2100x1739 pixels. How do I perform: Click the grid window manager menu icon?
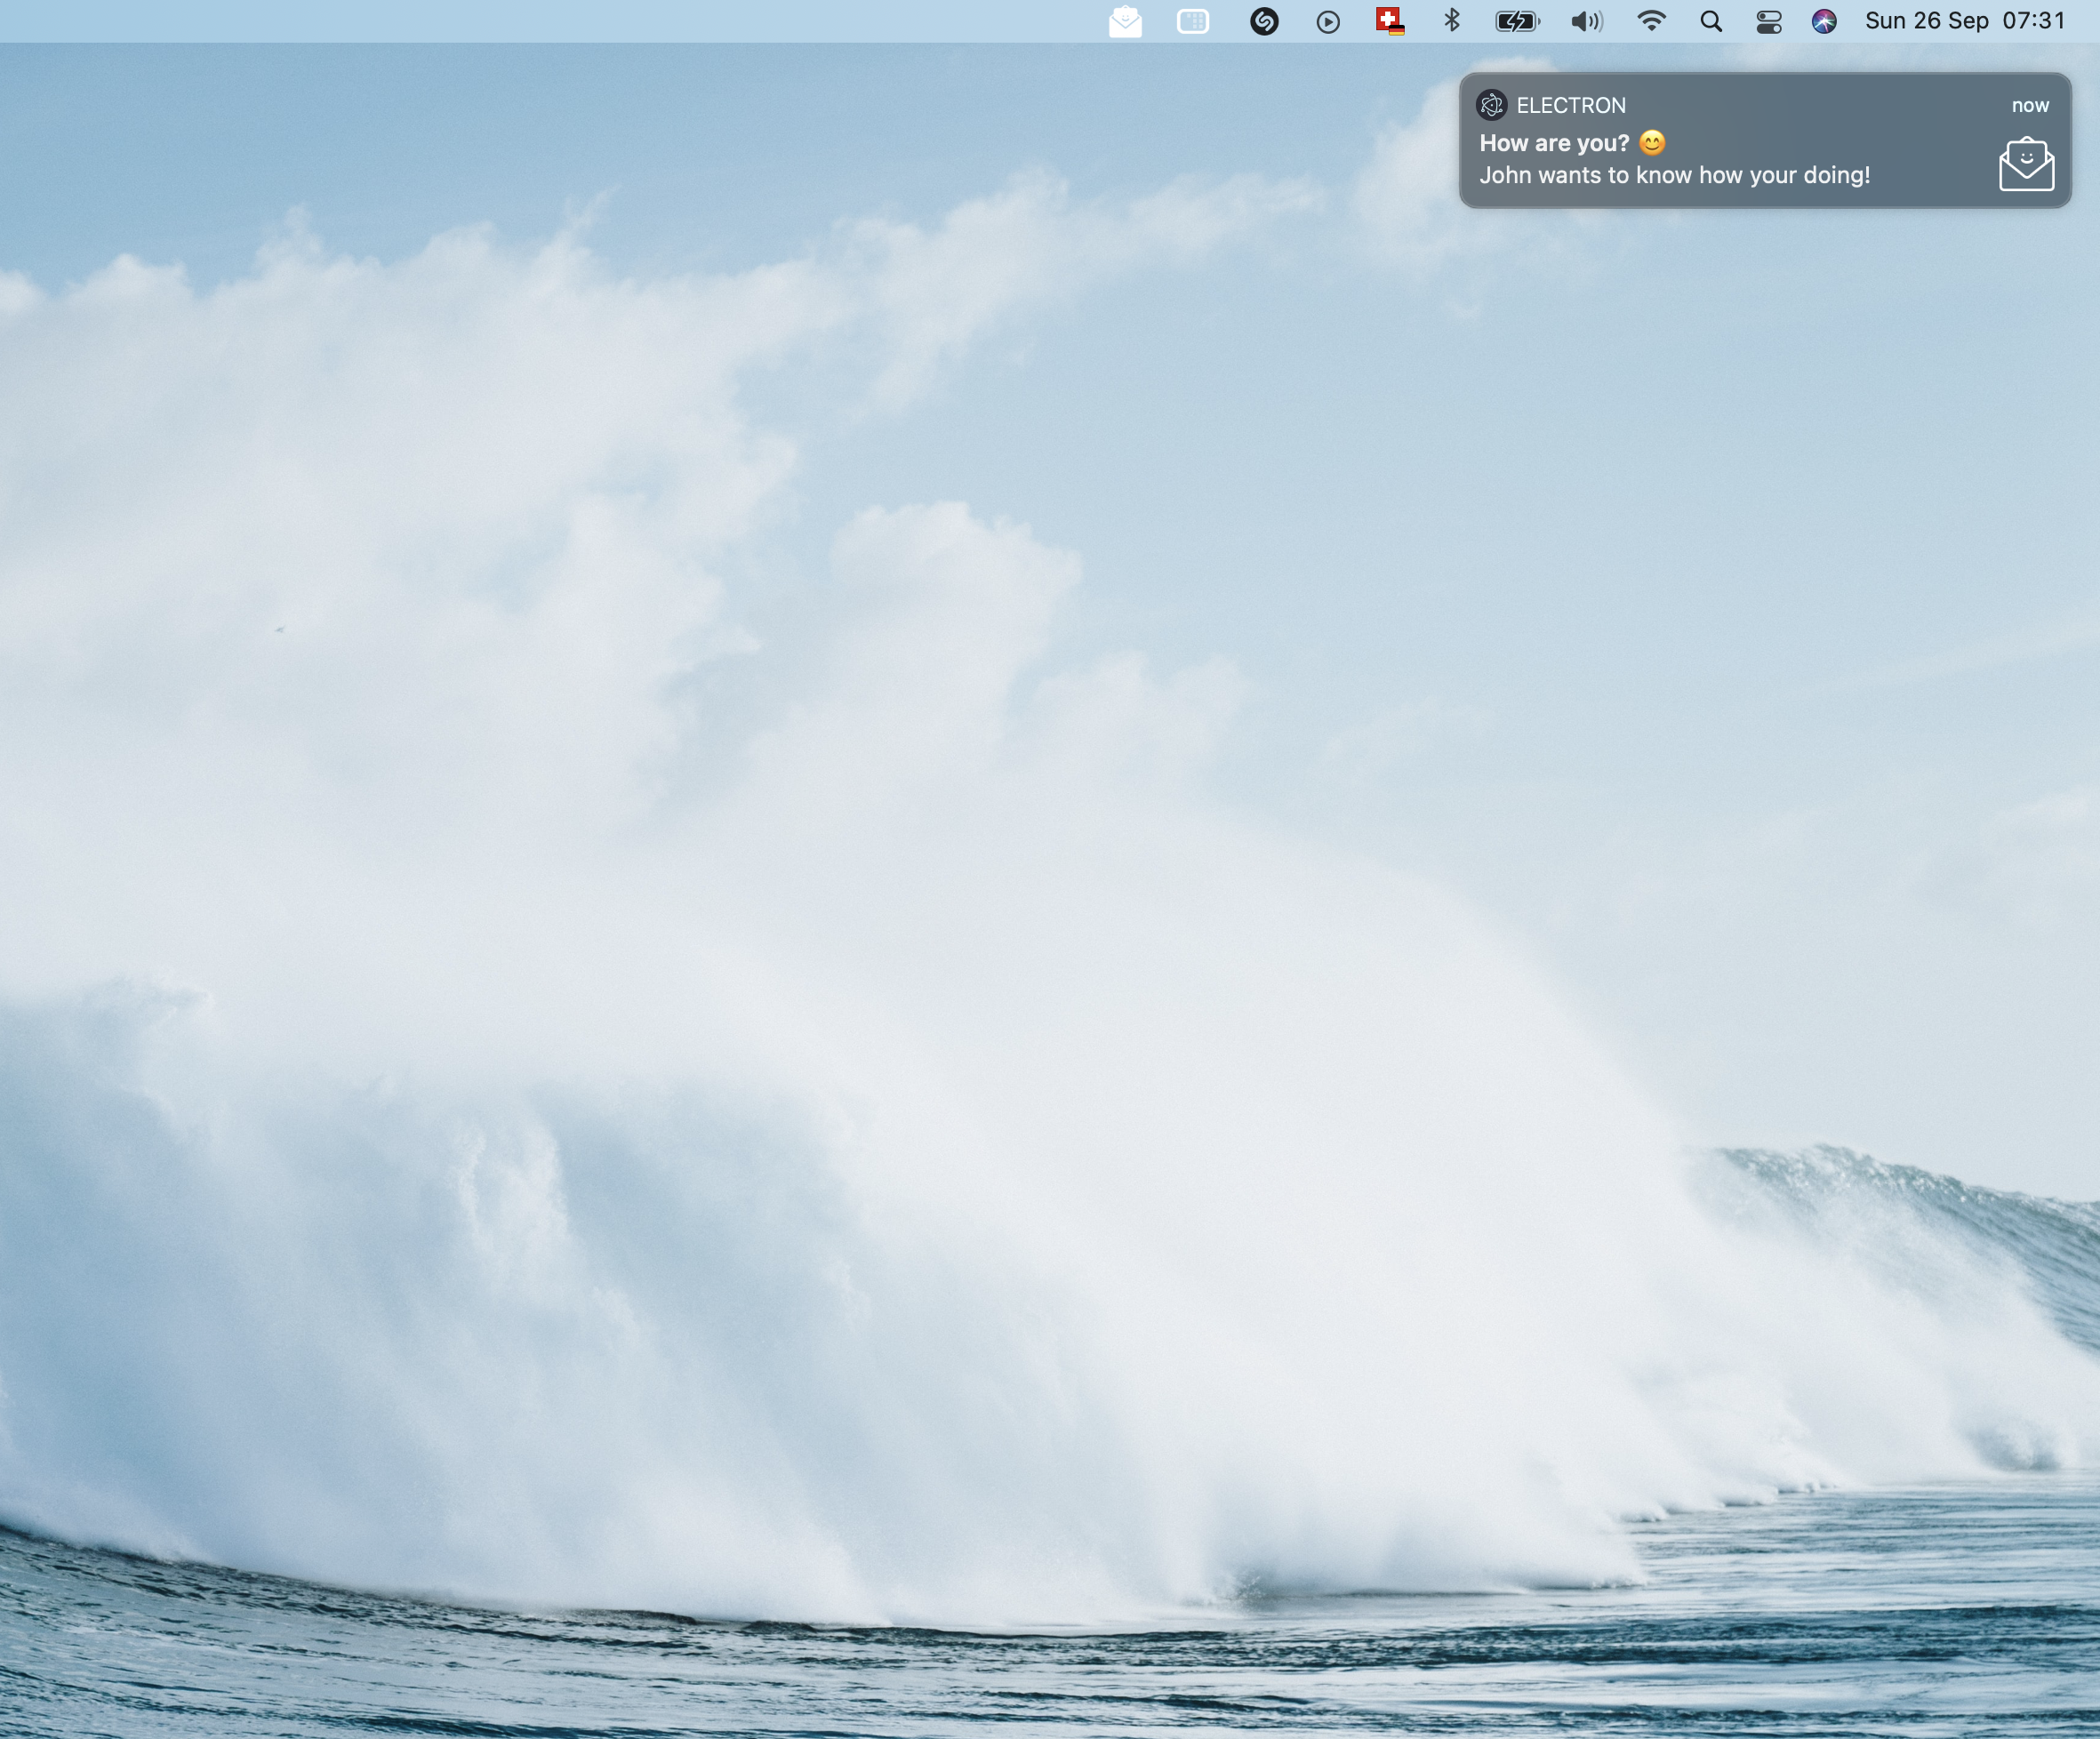coord(1192,21)
